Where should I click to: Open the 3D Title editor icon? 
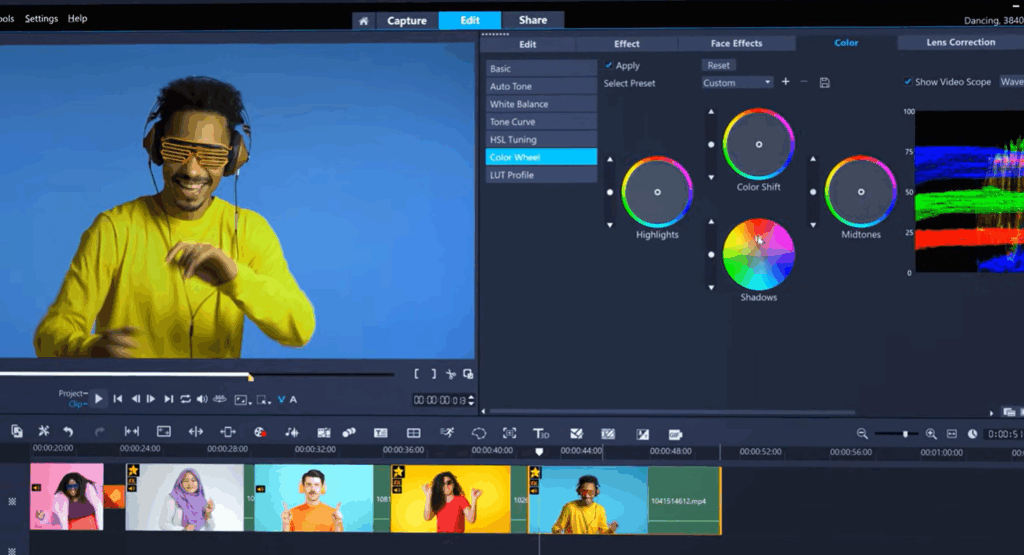[x=541, y=433]
